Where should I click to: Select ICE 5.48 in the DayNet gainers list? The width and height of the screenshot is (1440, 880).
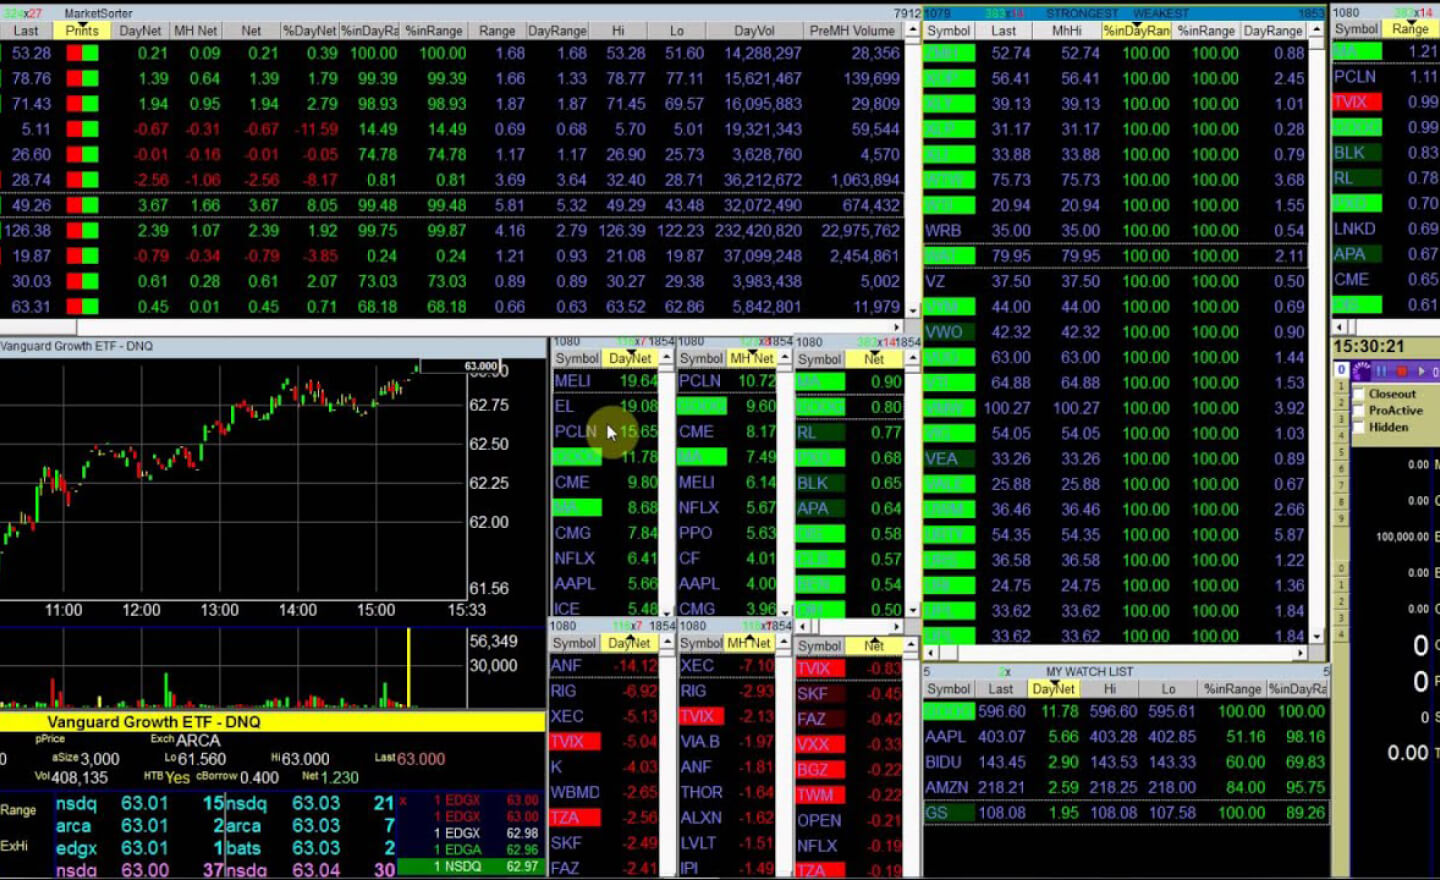tap(605, 608)
